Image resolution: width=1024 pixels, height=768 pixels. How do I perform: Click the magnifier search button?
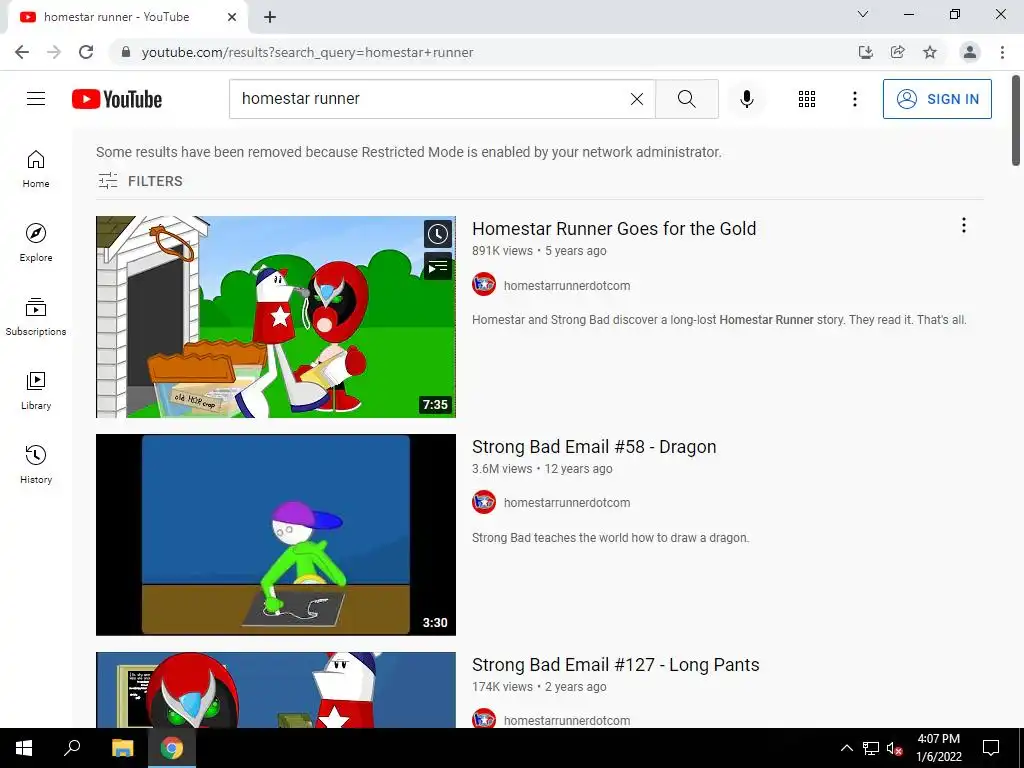(686, 99)
